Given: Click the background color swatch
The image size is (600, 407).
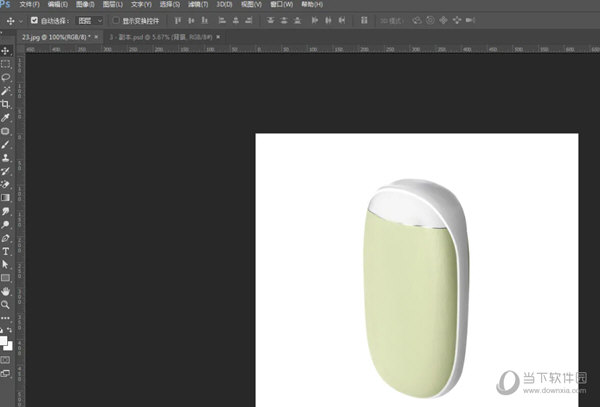Looking at the screenshot, I should [10, 347].
